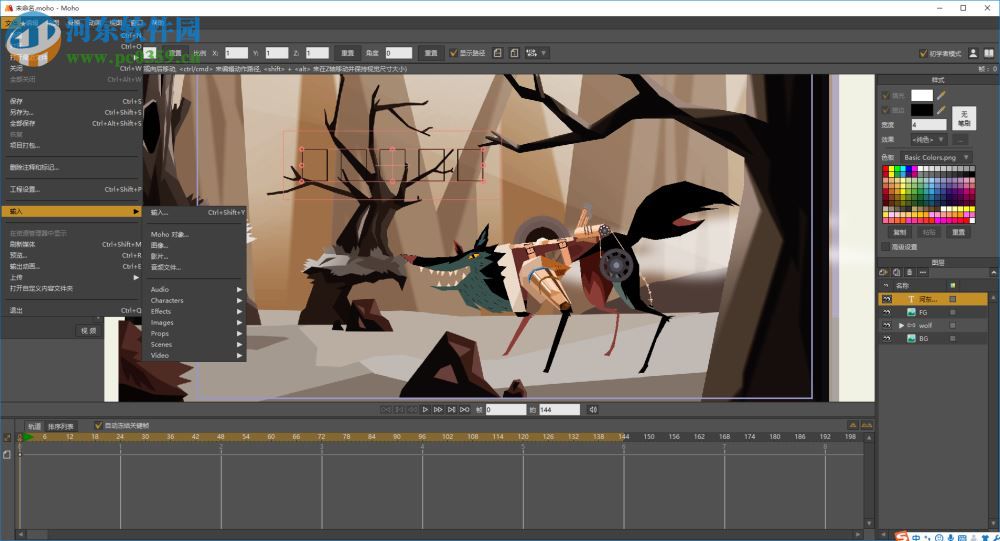
Task: Uncheck the show path checkbox
Action: click(x=453, y=53)
